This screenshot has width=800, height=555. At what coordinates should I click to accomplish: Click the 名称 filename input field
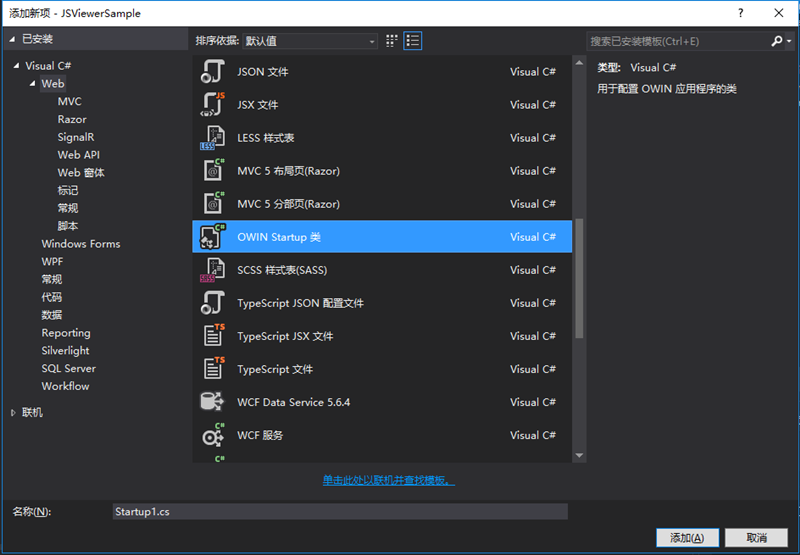[x=339, y=512]
